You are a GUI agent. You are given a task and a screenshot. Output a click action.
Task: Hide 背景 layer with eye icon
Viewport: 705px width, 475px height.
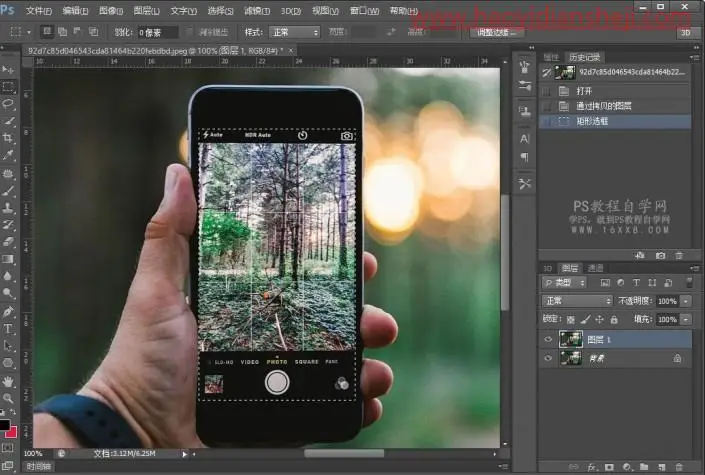(548, 358)
